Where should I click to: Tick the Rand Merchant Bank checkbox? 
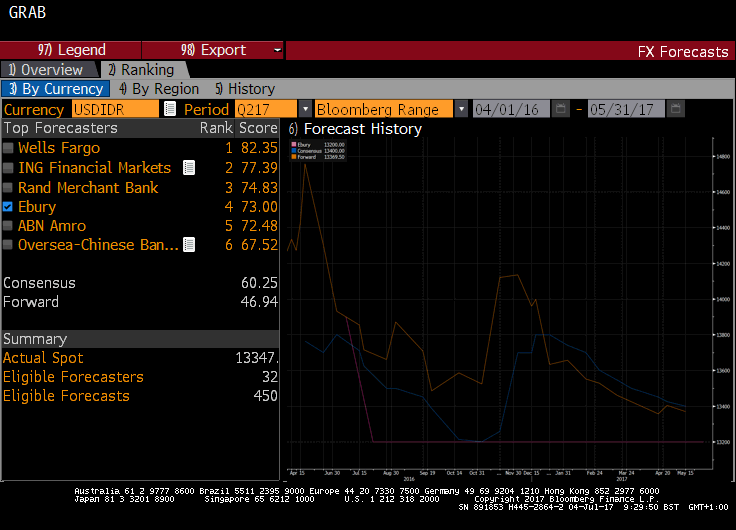click(x=8, y=187)
